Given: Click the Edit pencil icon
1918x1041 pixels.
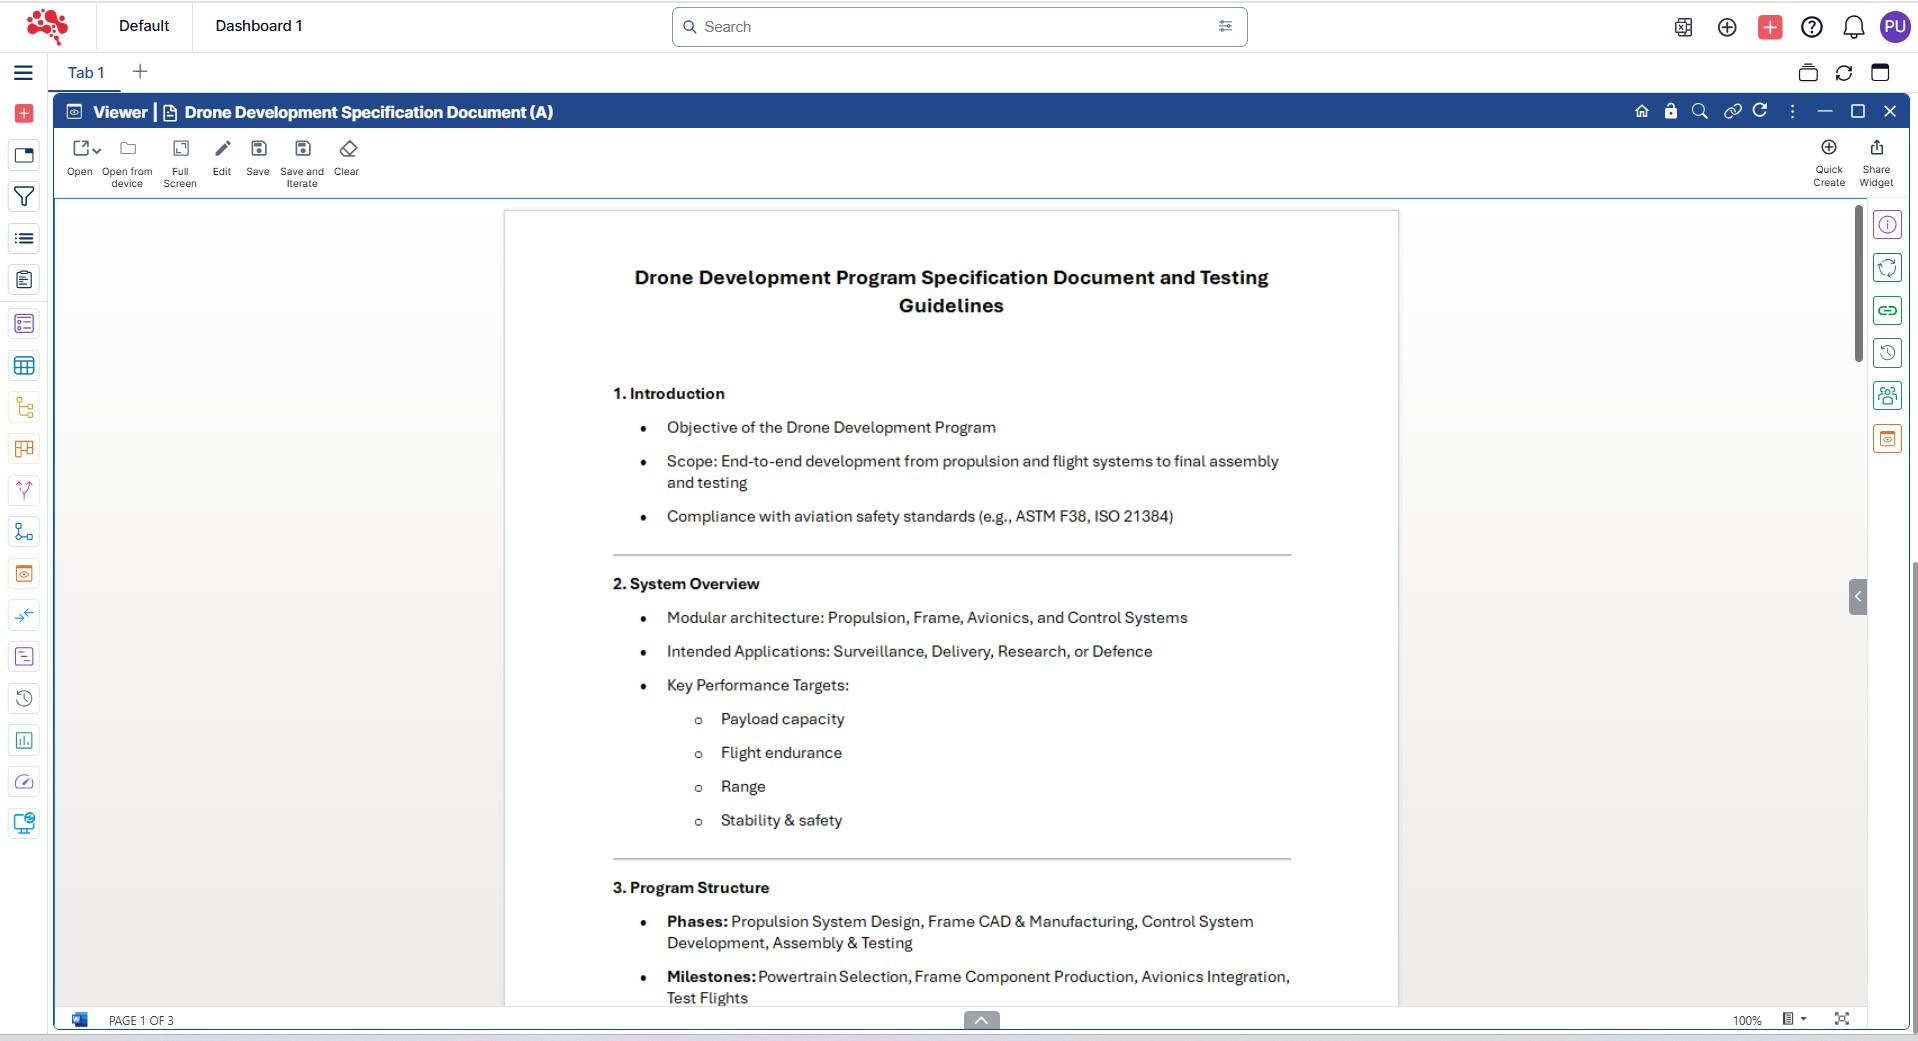Looking at the screenshot, I should tap(222, 150).
